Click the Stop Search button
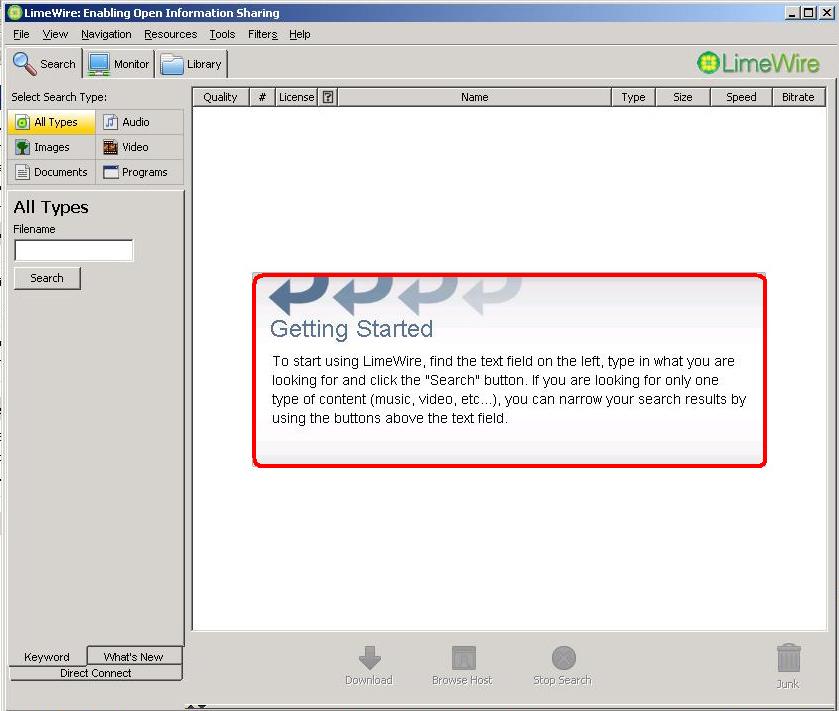839x711 pixels. tap(563, 666)
